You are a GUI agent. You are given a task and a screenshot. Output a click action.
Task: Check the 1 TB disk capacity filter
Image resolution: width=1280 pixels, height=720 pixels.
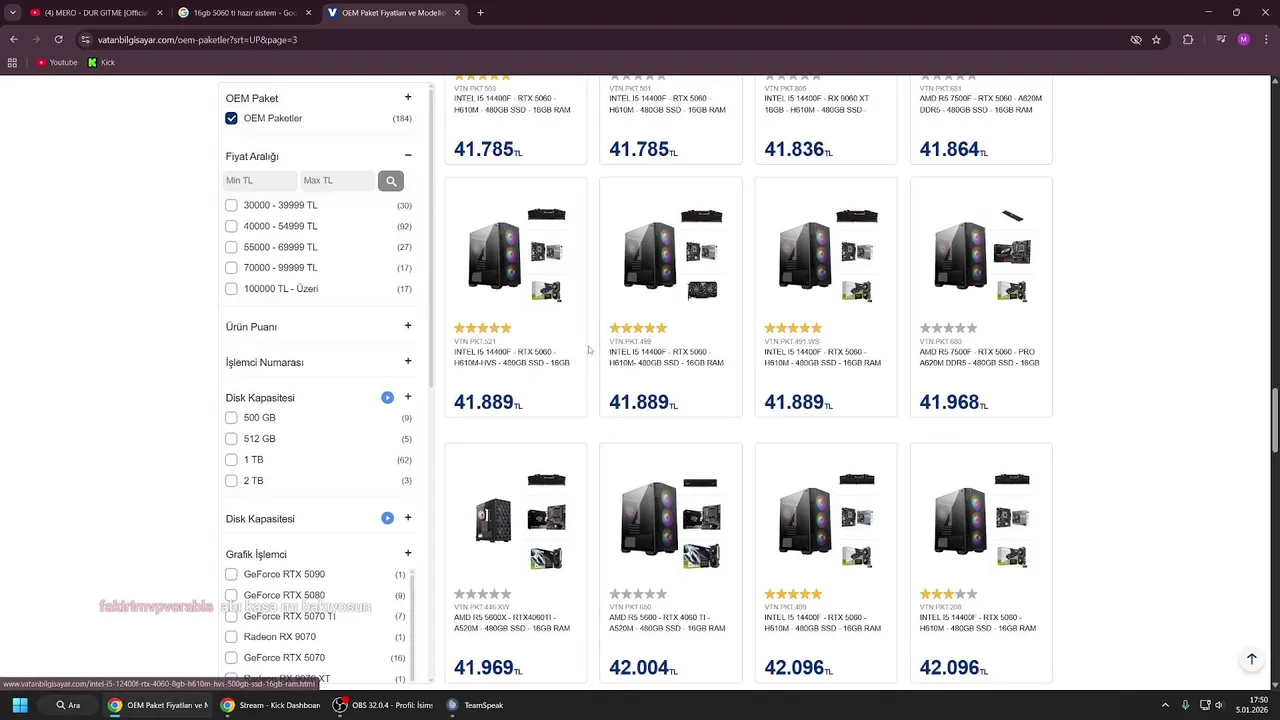click(231, 460)
